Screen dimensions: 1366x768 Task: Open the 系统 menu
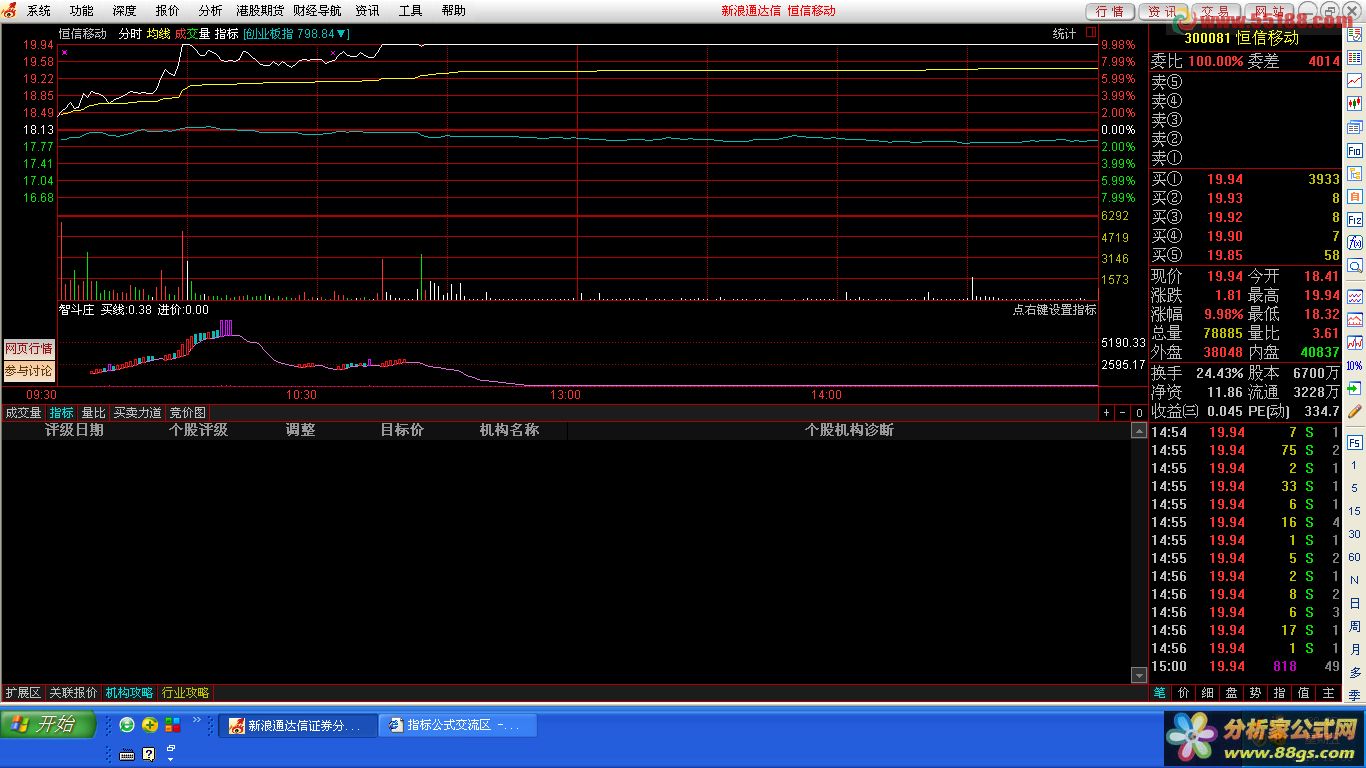pyautogui.click(x=39, y=11)
